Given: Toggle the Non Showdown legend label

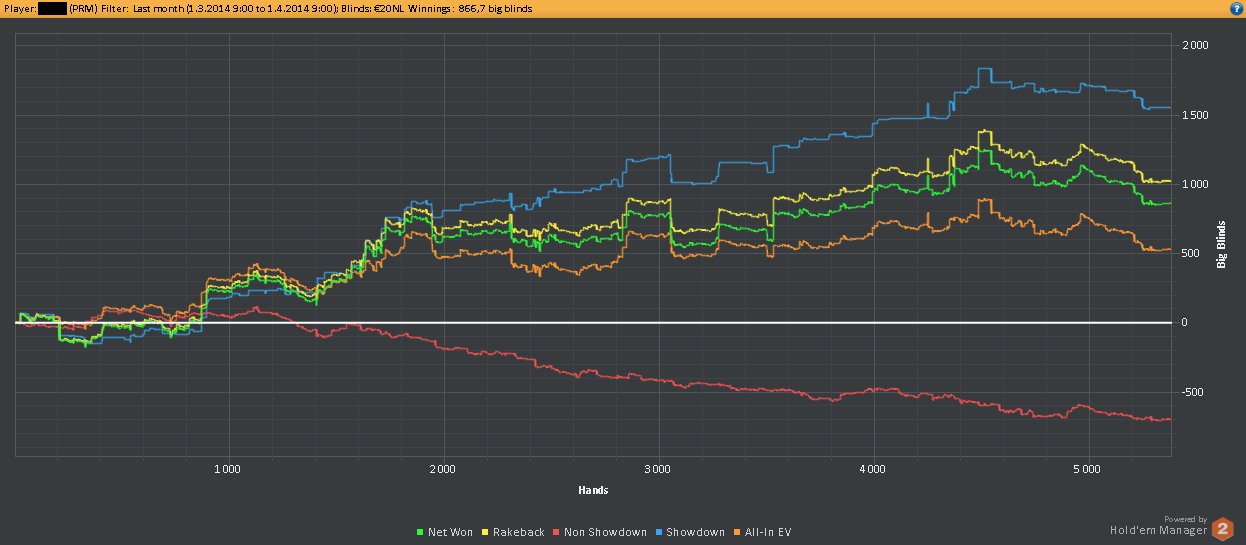Looking at the screenshot, I should 604,532.
